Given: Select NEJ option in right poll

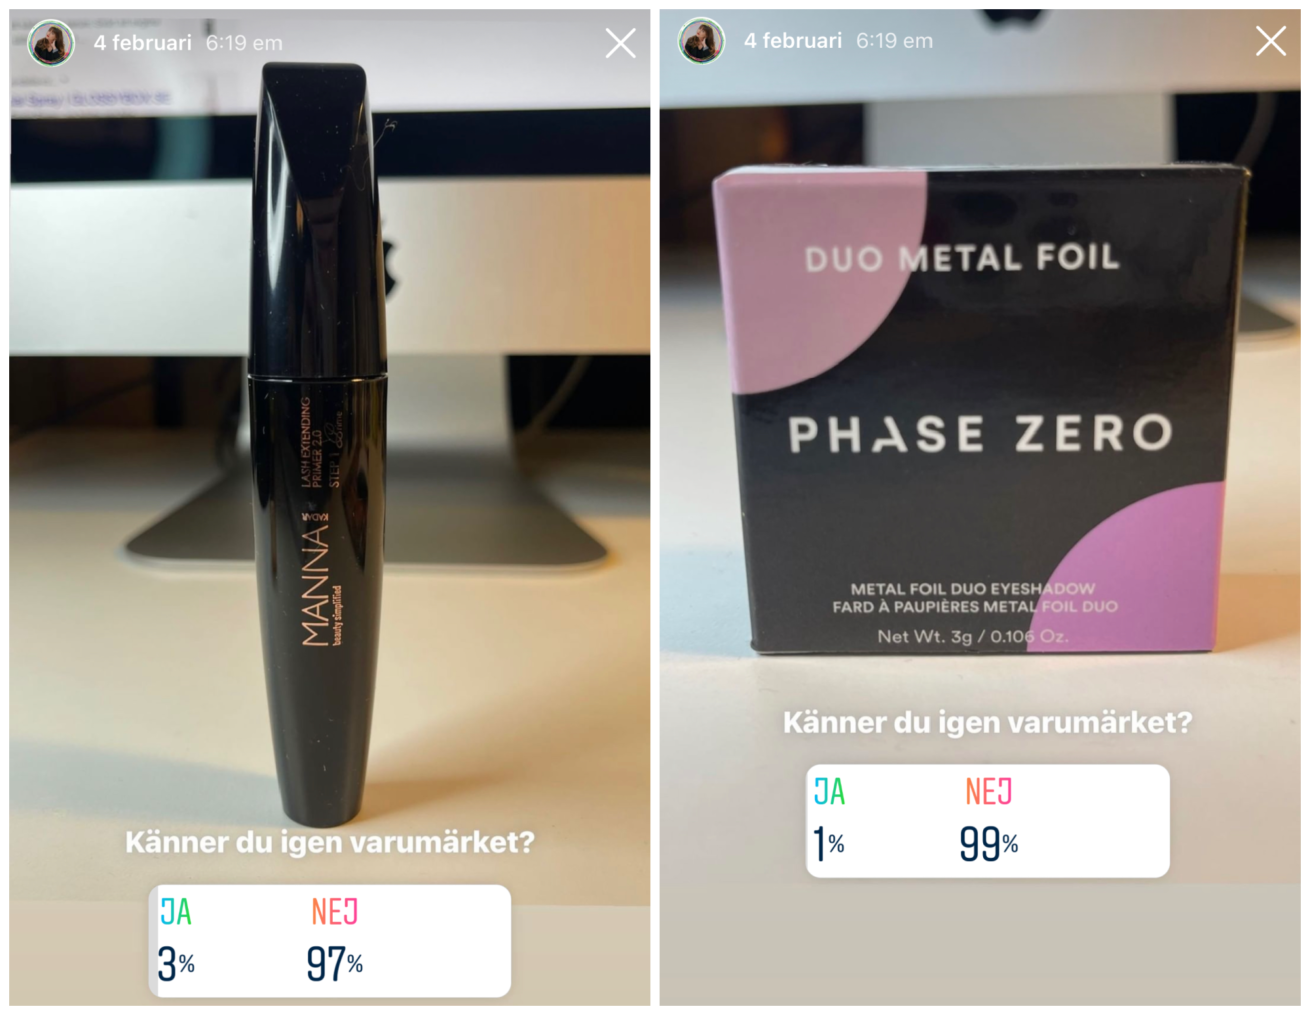Looking at the screenshot, I should click(988, 791).
